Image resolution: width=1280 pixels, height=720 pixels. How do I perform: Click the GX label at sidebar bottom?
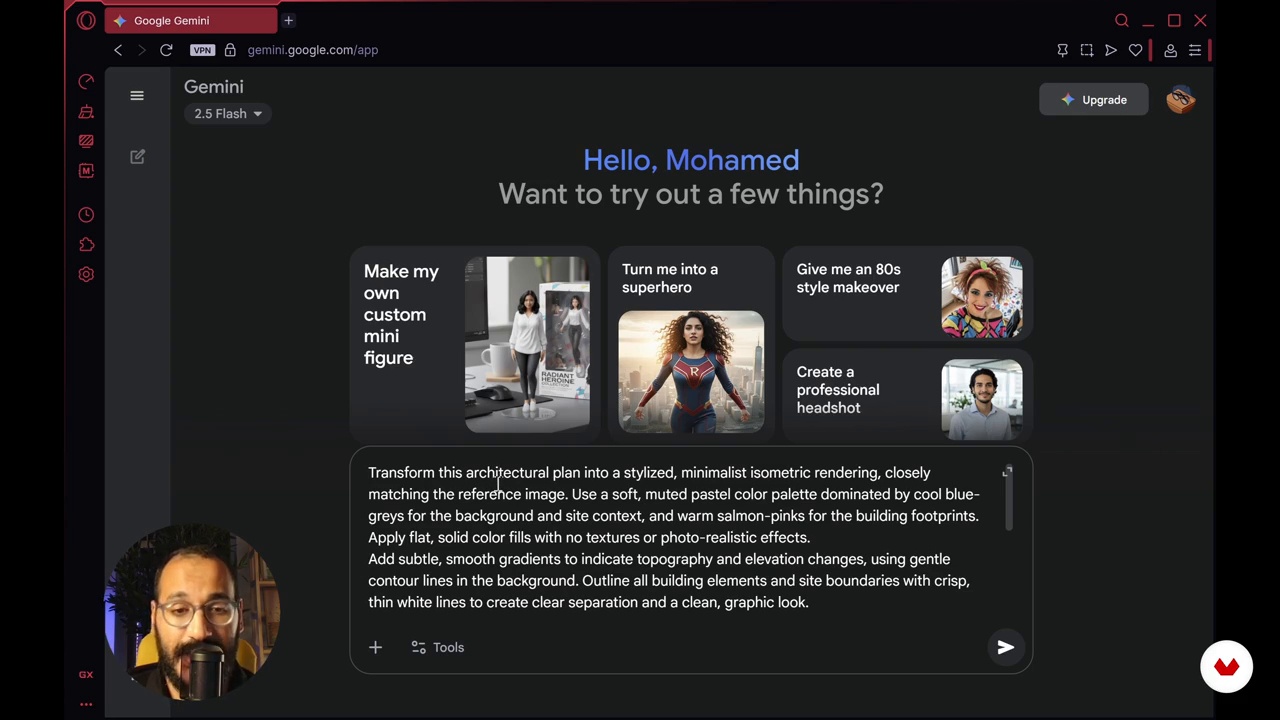[86, 675]
